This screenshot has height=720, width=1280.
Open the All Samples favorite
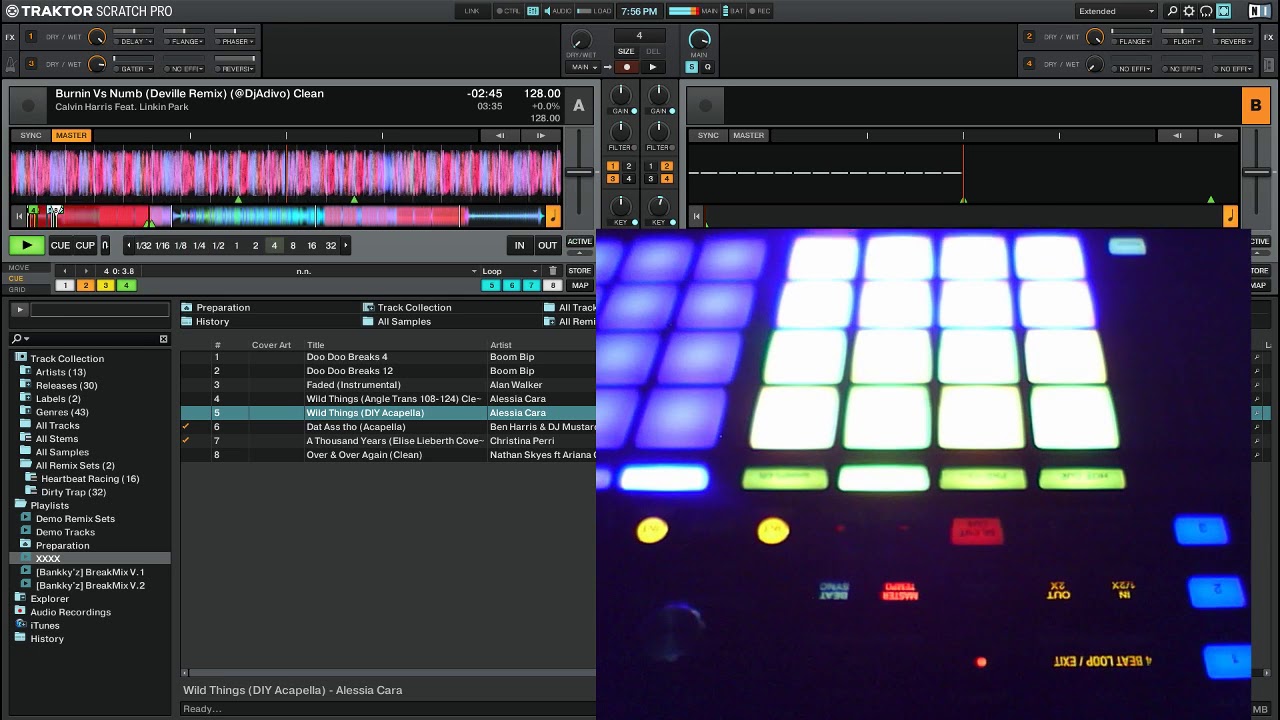[396, 321]
